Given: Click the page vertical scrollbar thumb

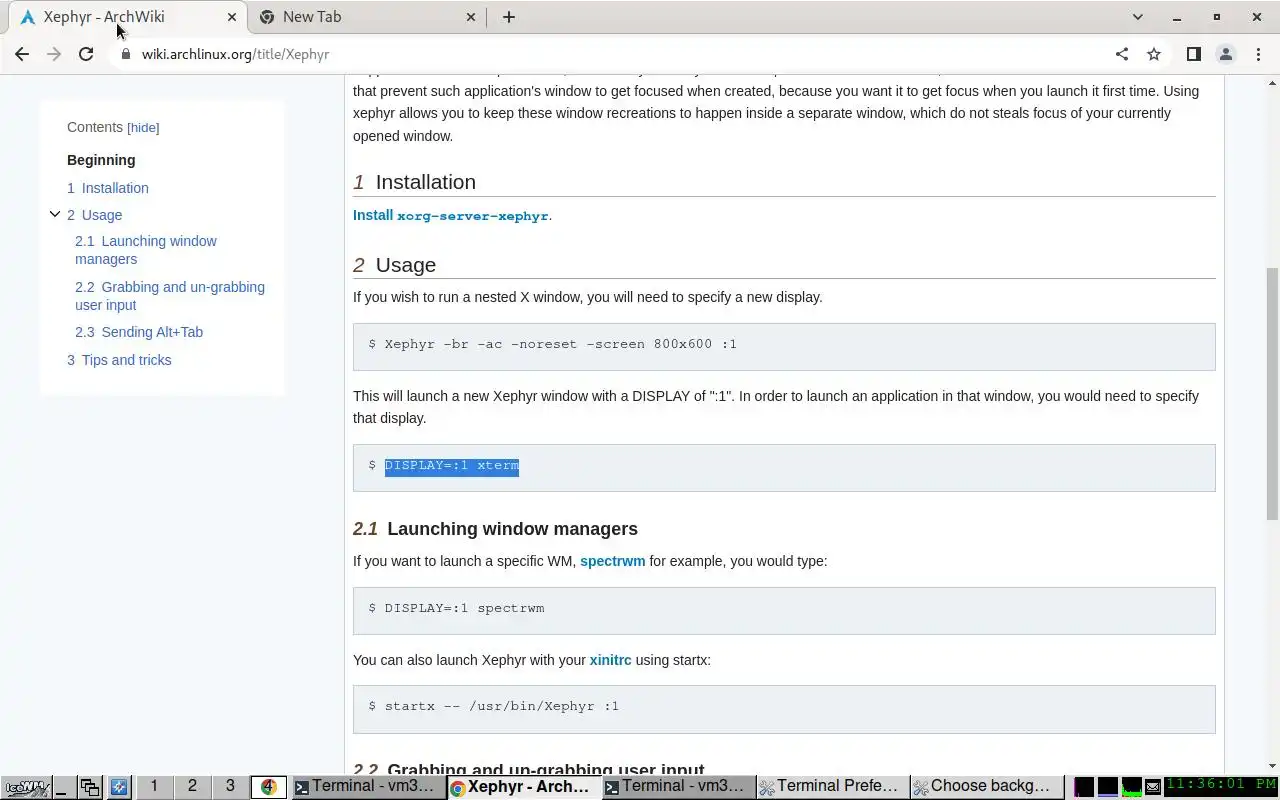Looking at the screenshot, I should 1272,393.
